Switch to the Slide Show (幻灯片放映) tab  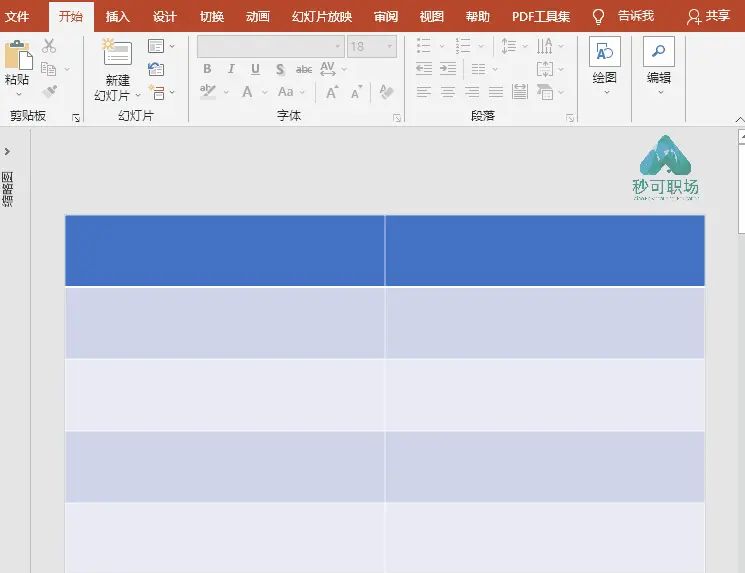pyautogui.click(x=322, y=17)
